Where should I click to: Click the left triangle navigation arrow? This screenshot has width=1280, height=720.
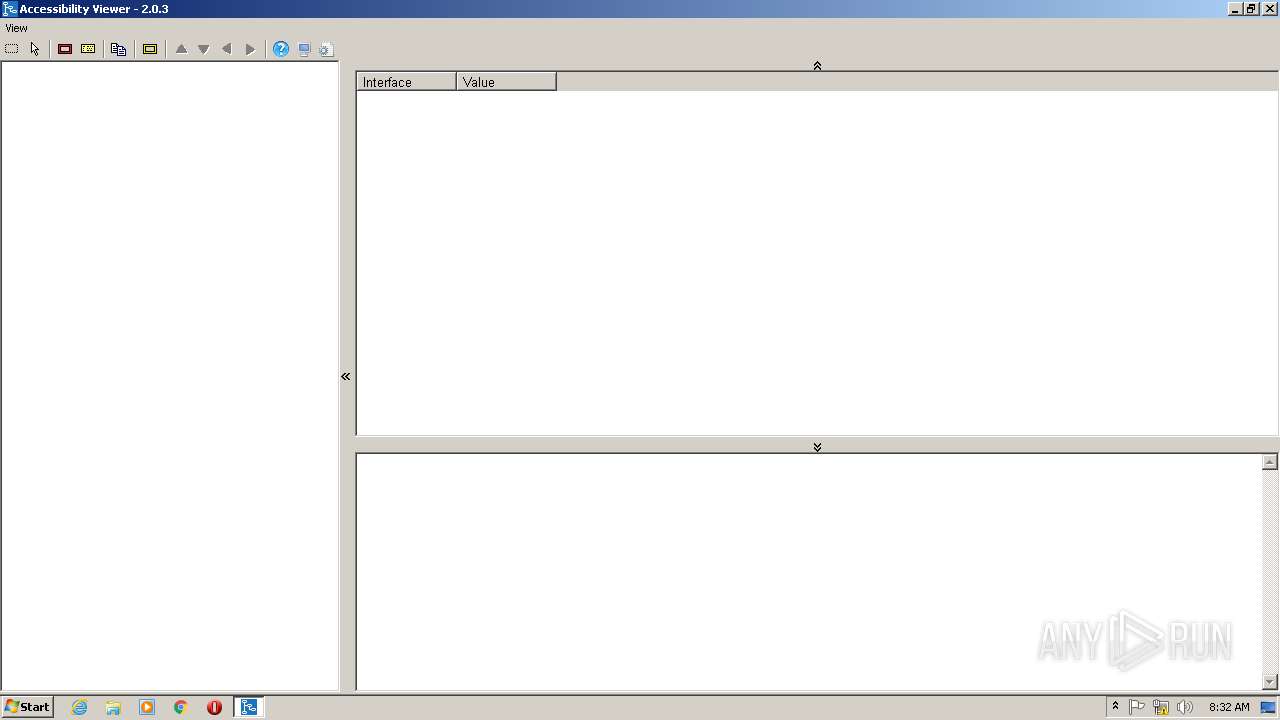pos(226,49)
